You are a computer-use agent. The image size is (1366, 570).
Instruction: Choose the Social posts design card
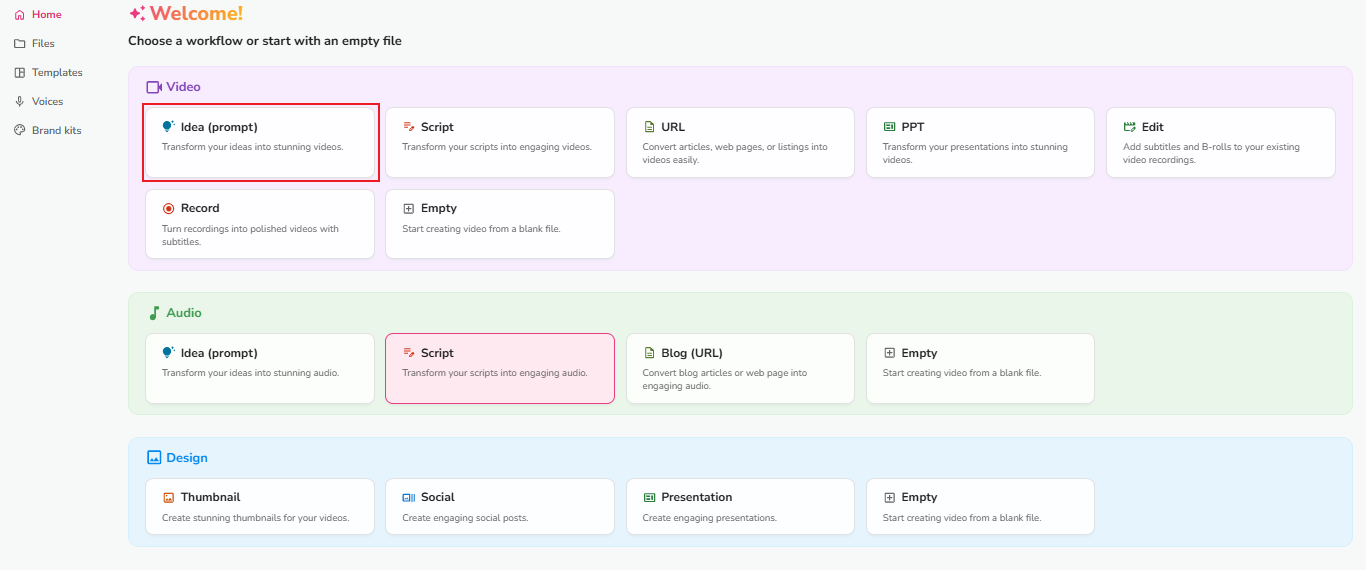(x=499, y=506)
